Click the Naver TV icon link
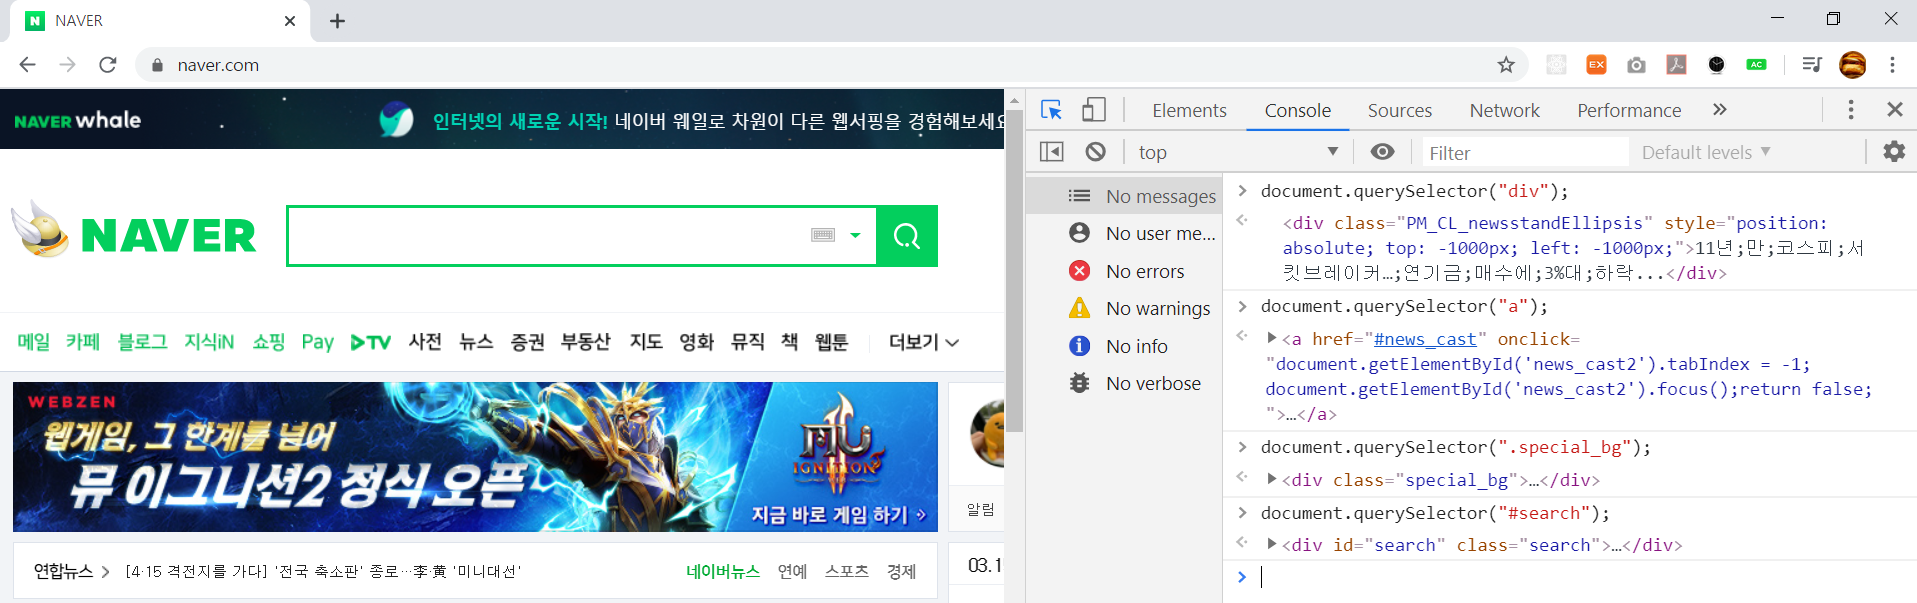Image resolution: width=1917 pixels, height=603 pixels. click(x=370, y=342)
